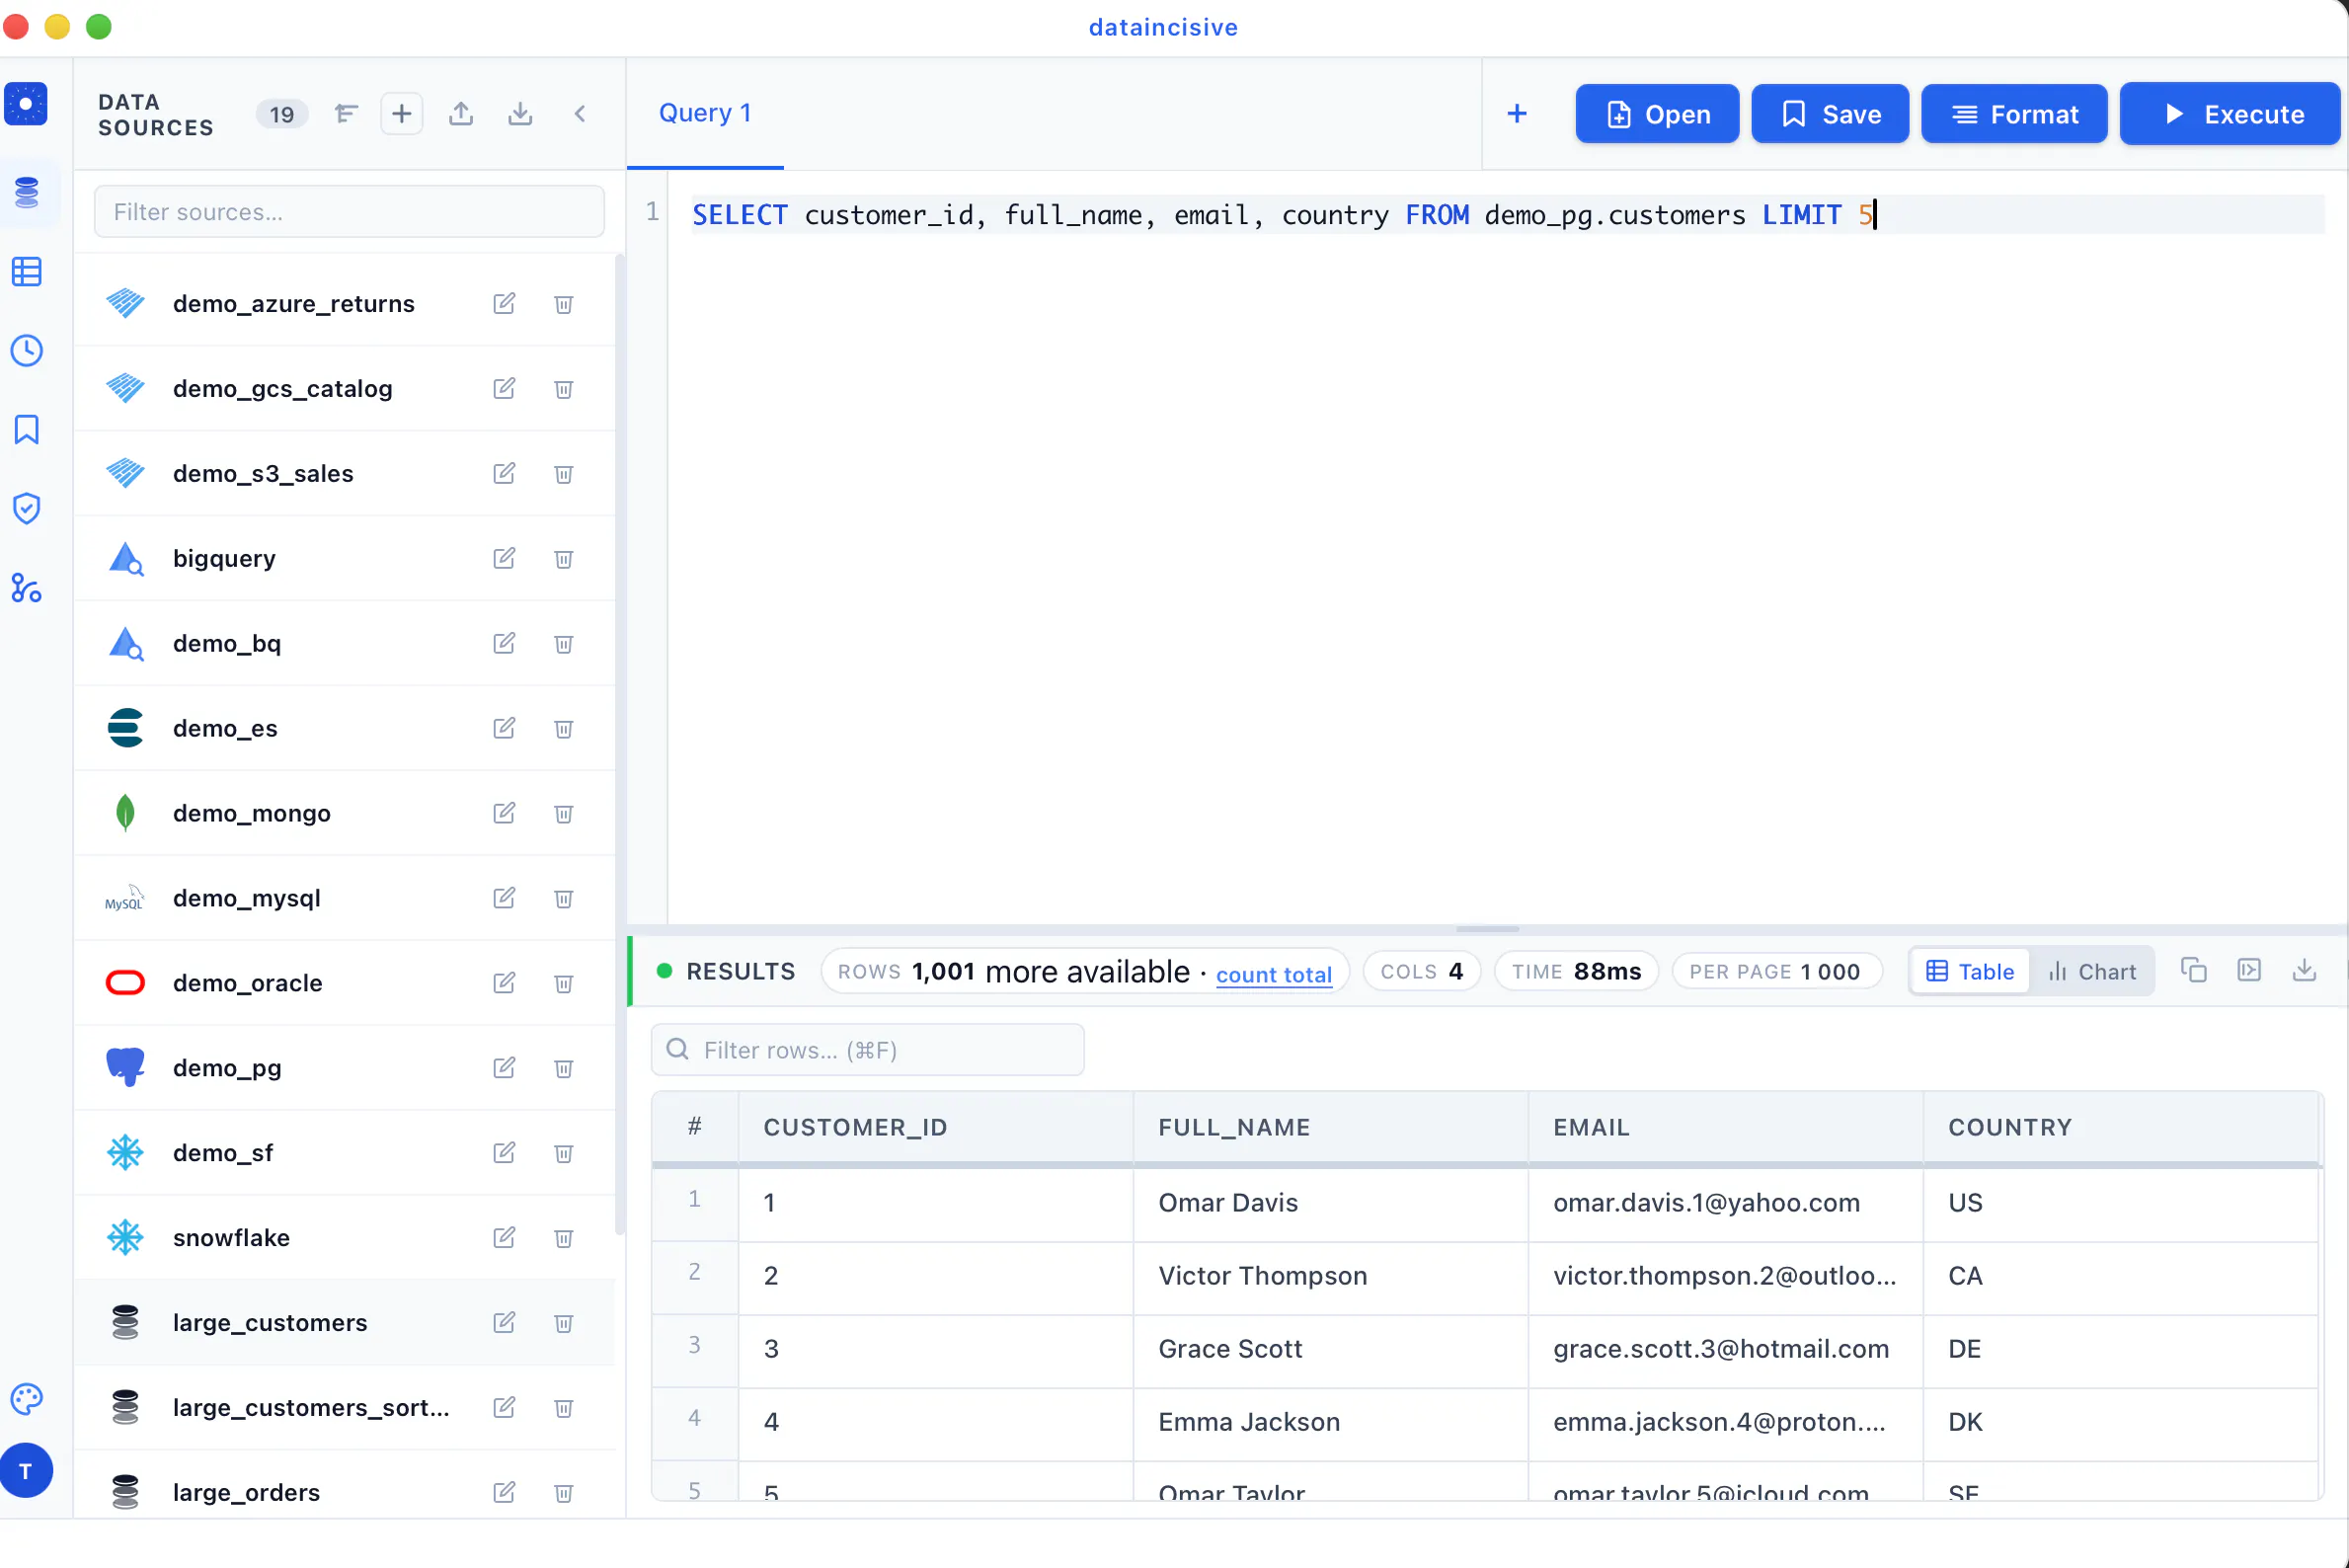Edit the demo_azure_returns source
Image resolution: width=2349 pixels, height=1568 pixels.
(x=504, y=303)
